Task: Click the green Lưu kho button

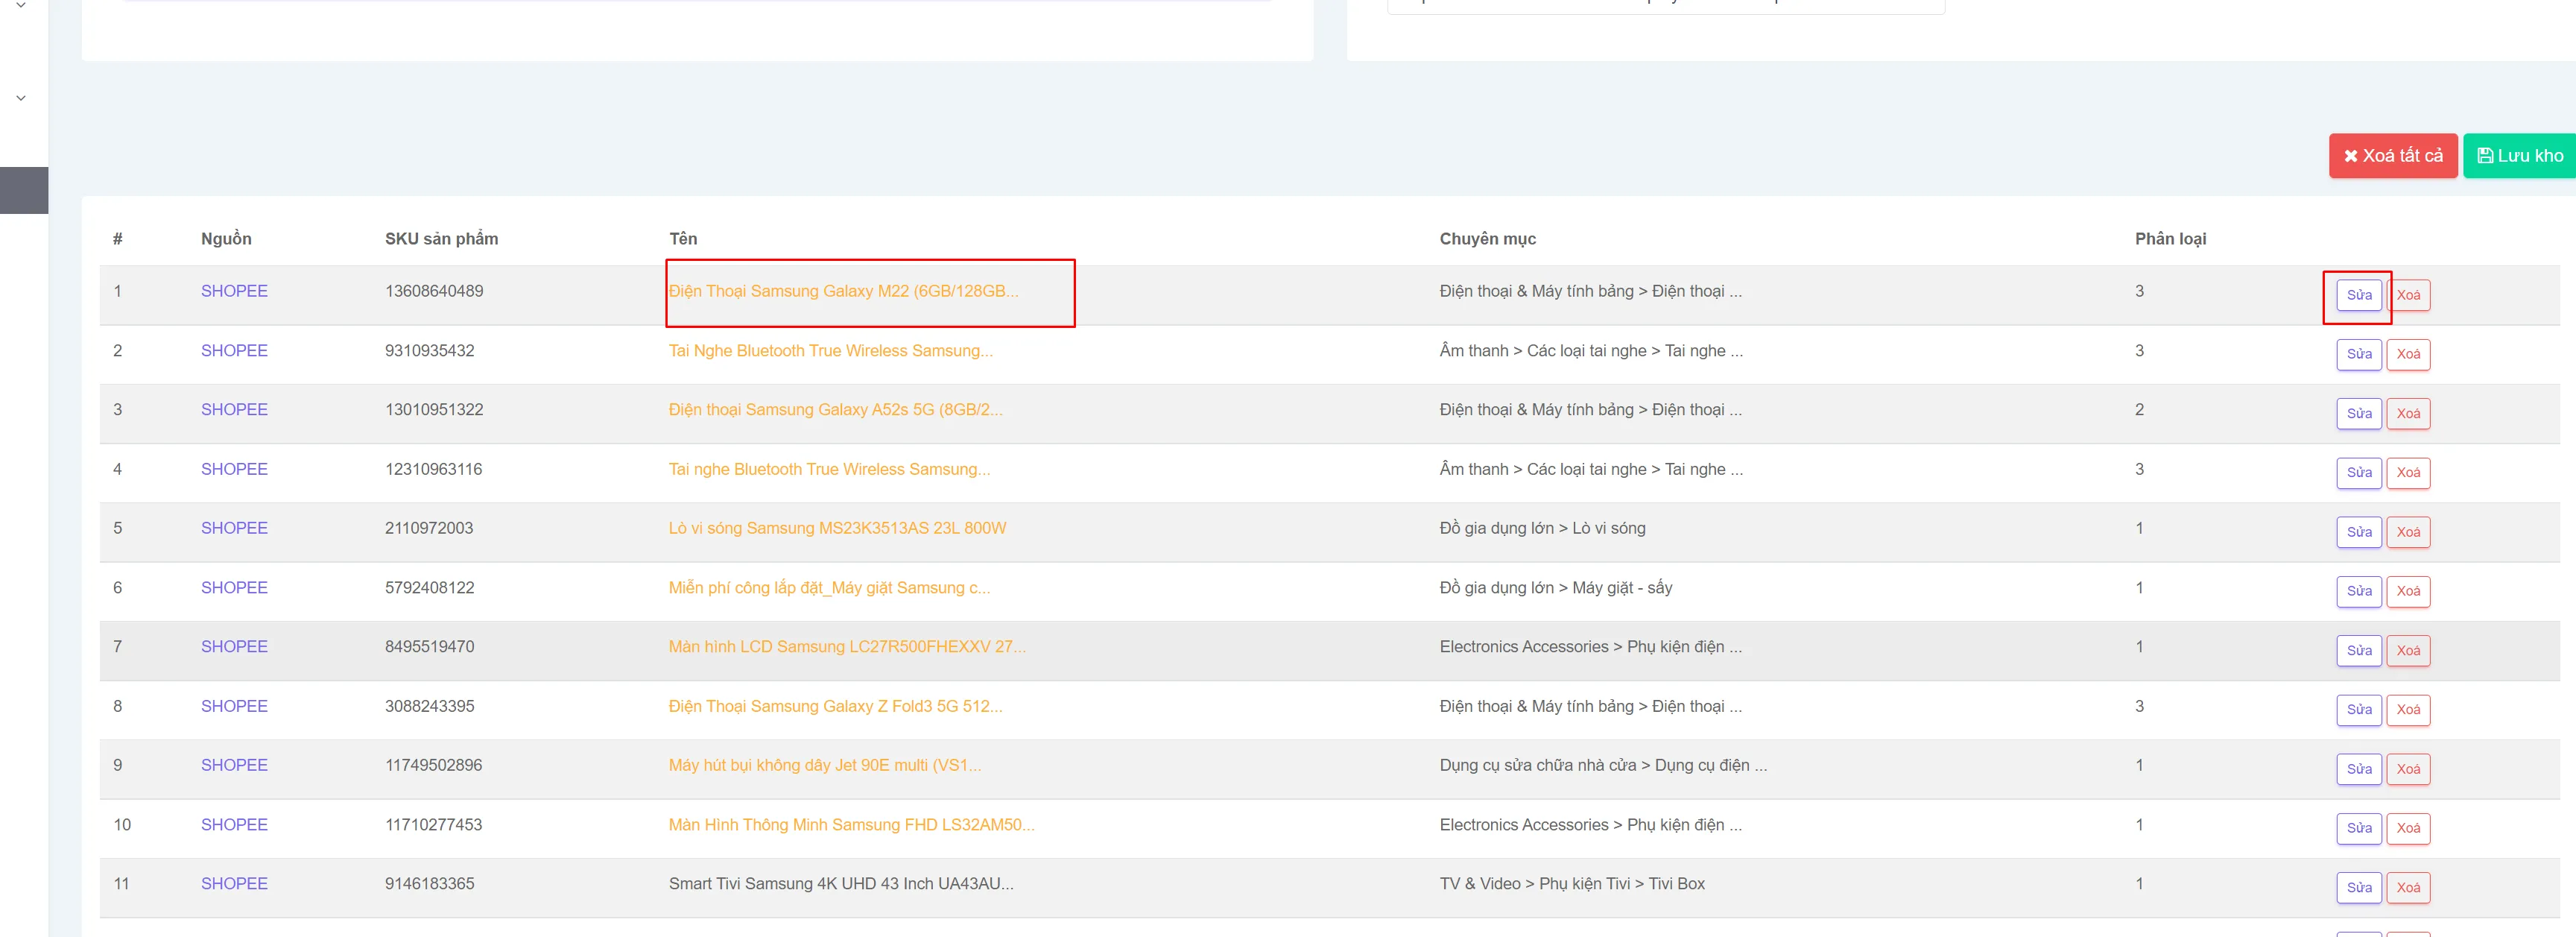Action: pos(2519,156)
